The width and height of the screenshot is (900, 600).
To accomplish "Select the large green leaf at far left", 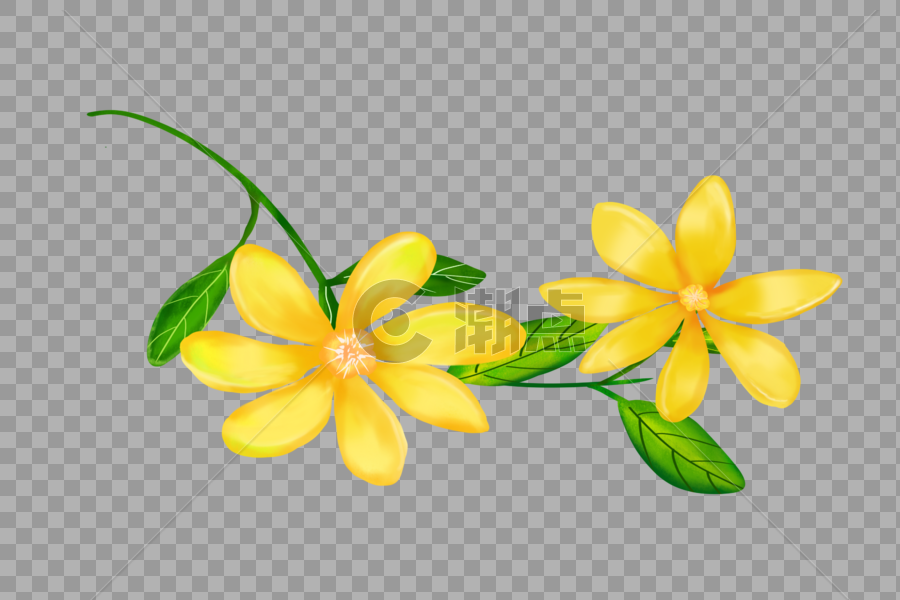I will pyautogui.click(x=188, y=308).
